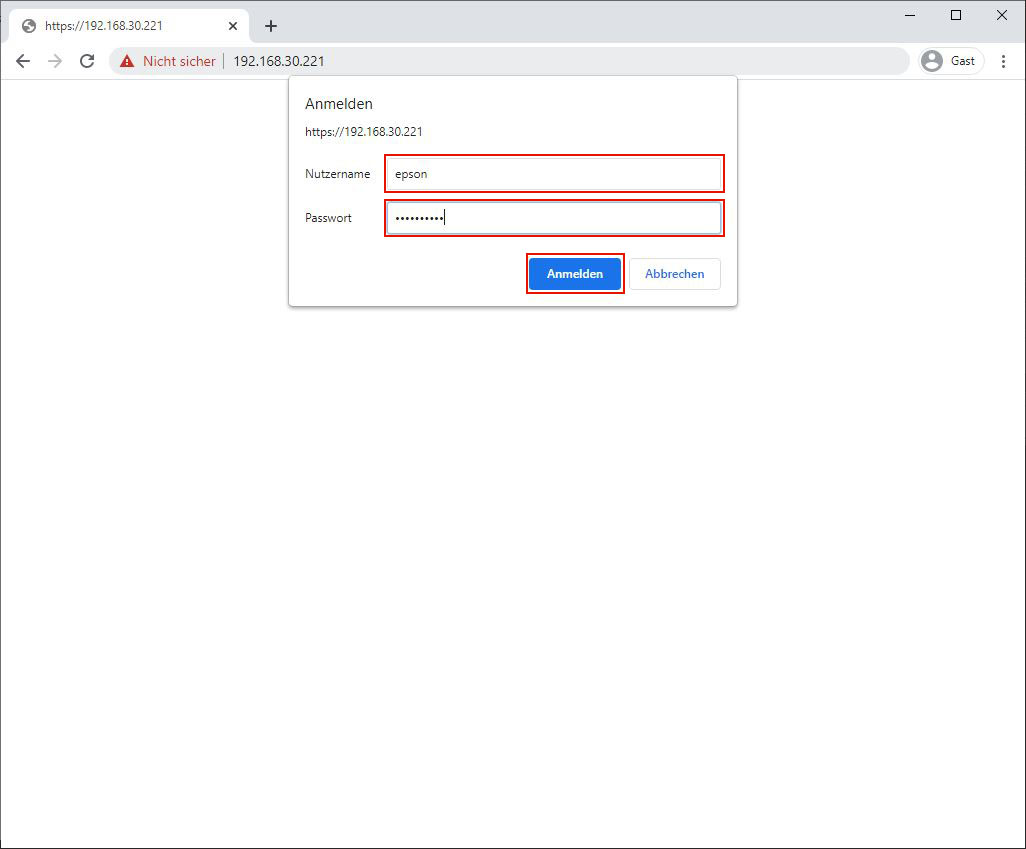The width and height of the screenshot is (1026, 849).
Task: Maximize the browser window
Action: 956,15
